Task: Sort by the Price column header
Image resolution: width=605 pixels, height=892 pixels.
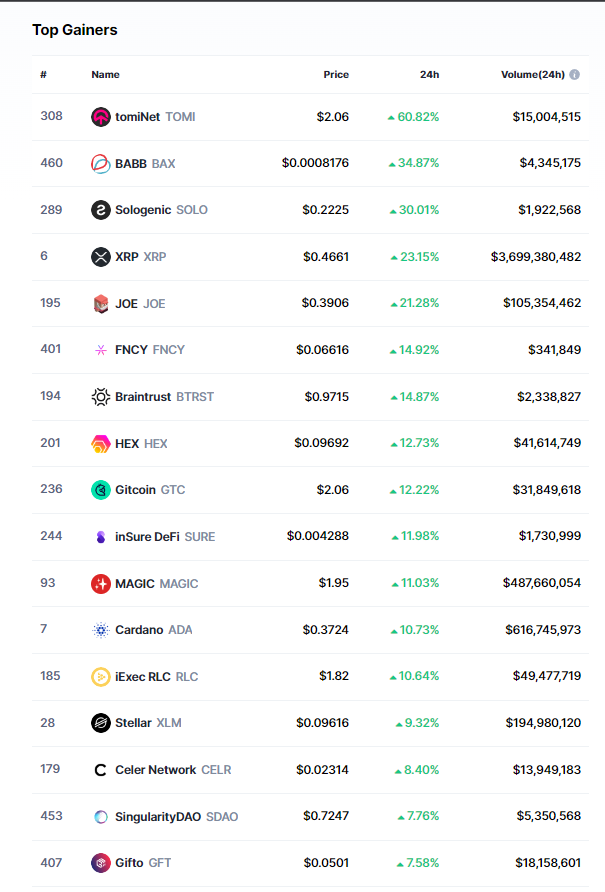Action: (336, 75)
